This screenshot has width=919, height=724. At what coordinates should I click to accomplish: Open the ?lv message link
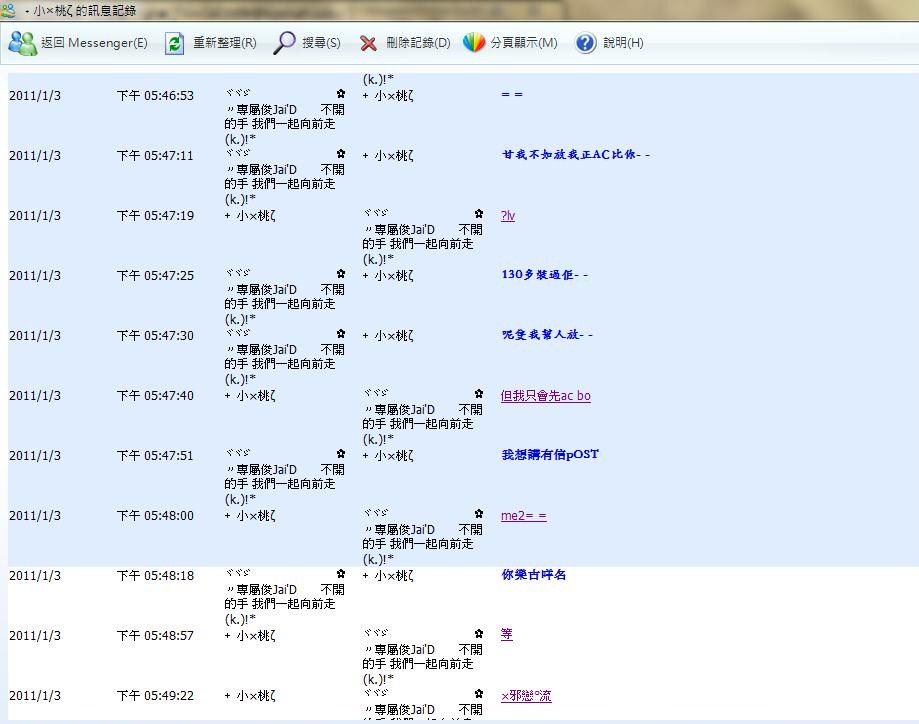click(508, 216)
